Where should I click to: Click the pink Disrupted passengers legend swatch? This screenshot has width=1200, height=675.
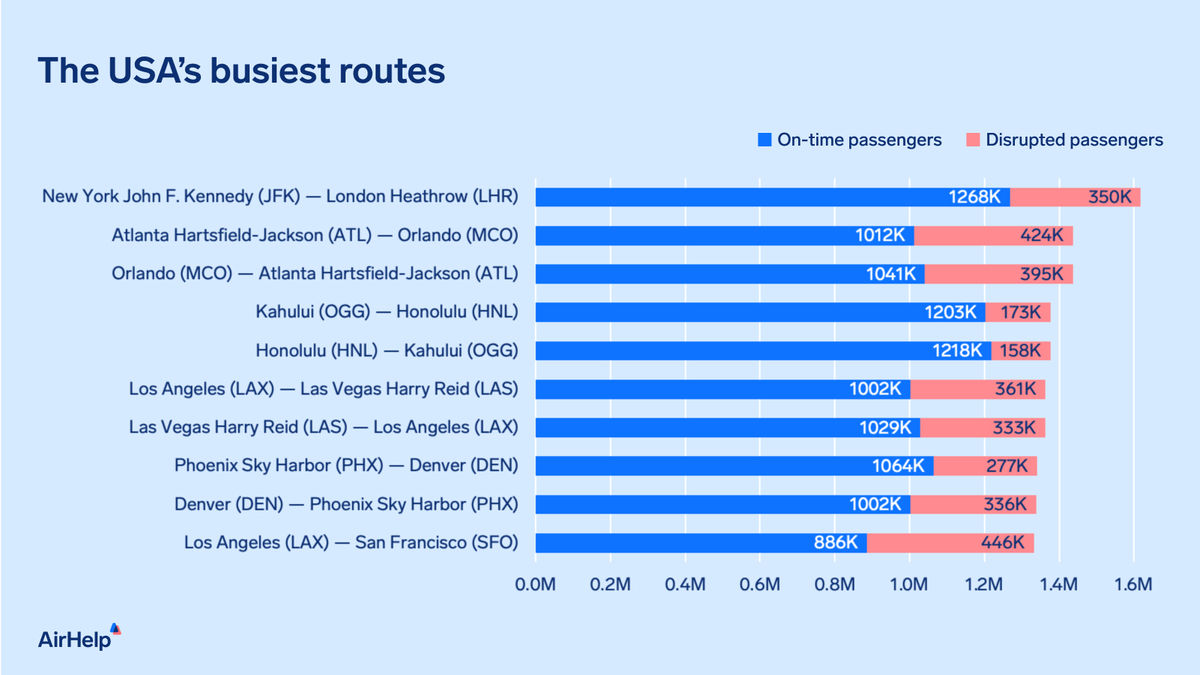973,140
